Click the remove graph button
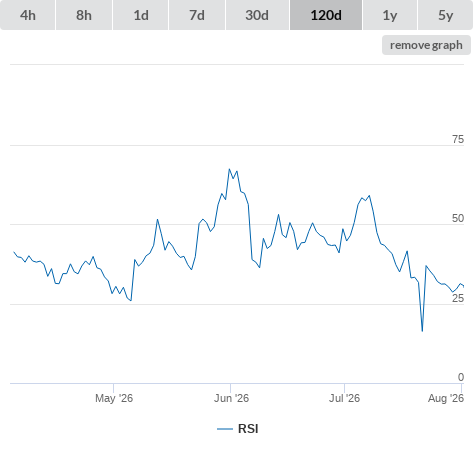 pos(426,45)
